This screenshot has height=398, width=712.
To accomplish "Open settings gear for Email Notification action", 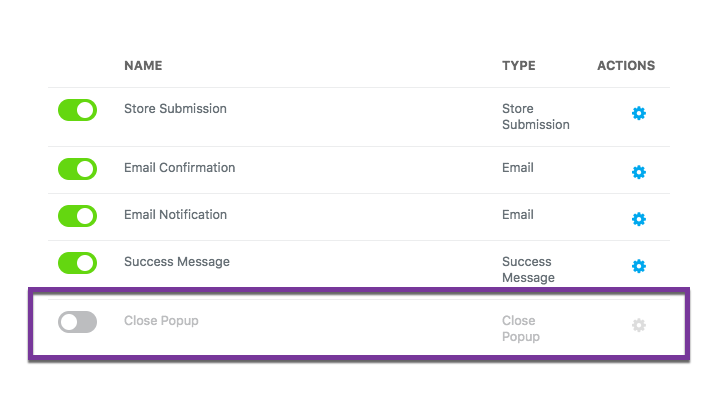I will point(638,219).
